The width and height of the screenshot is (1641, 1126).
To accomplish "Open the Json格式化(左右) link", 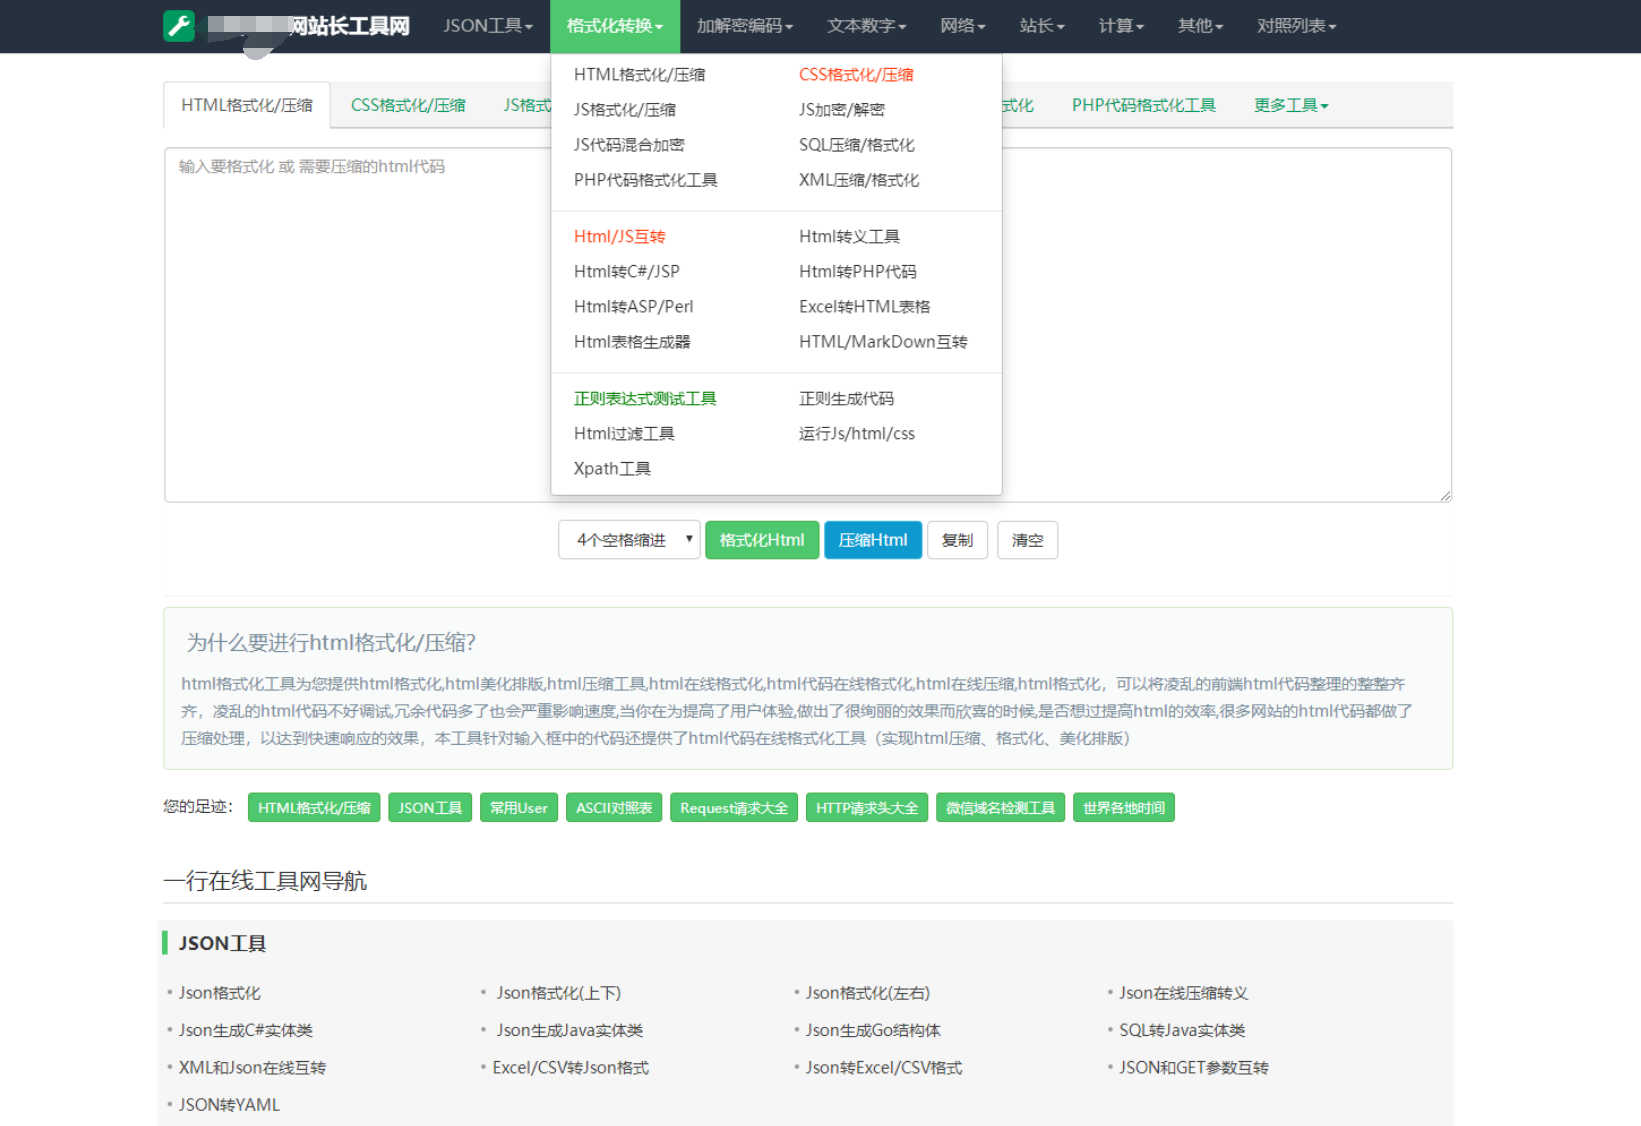I will pos(868,993).
